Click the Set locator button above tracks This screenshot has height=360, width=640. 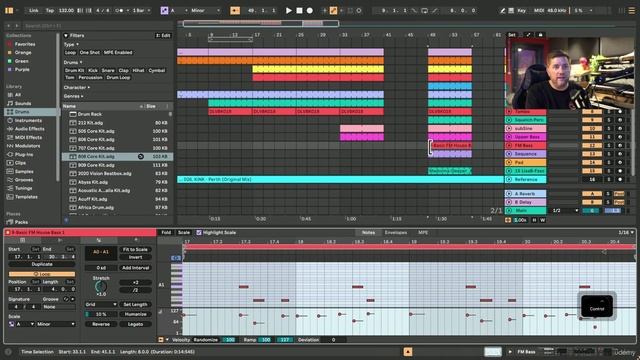point(512,35)
